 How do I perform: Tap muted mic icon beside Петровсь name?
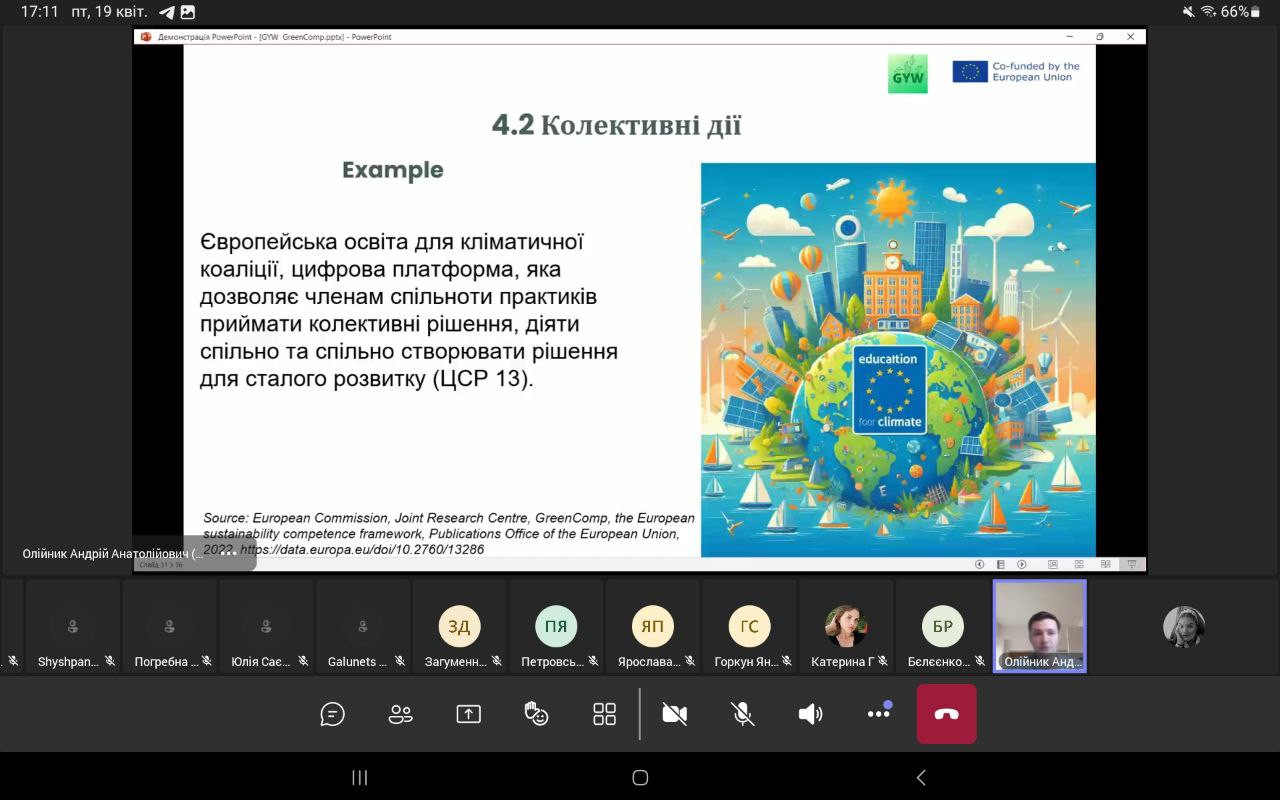(x=593, y=661)
